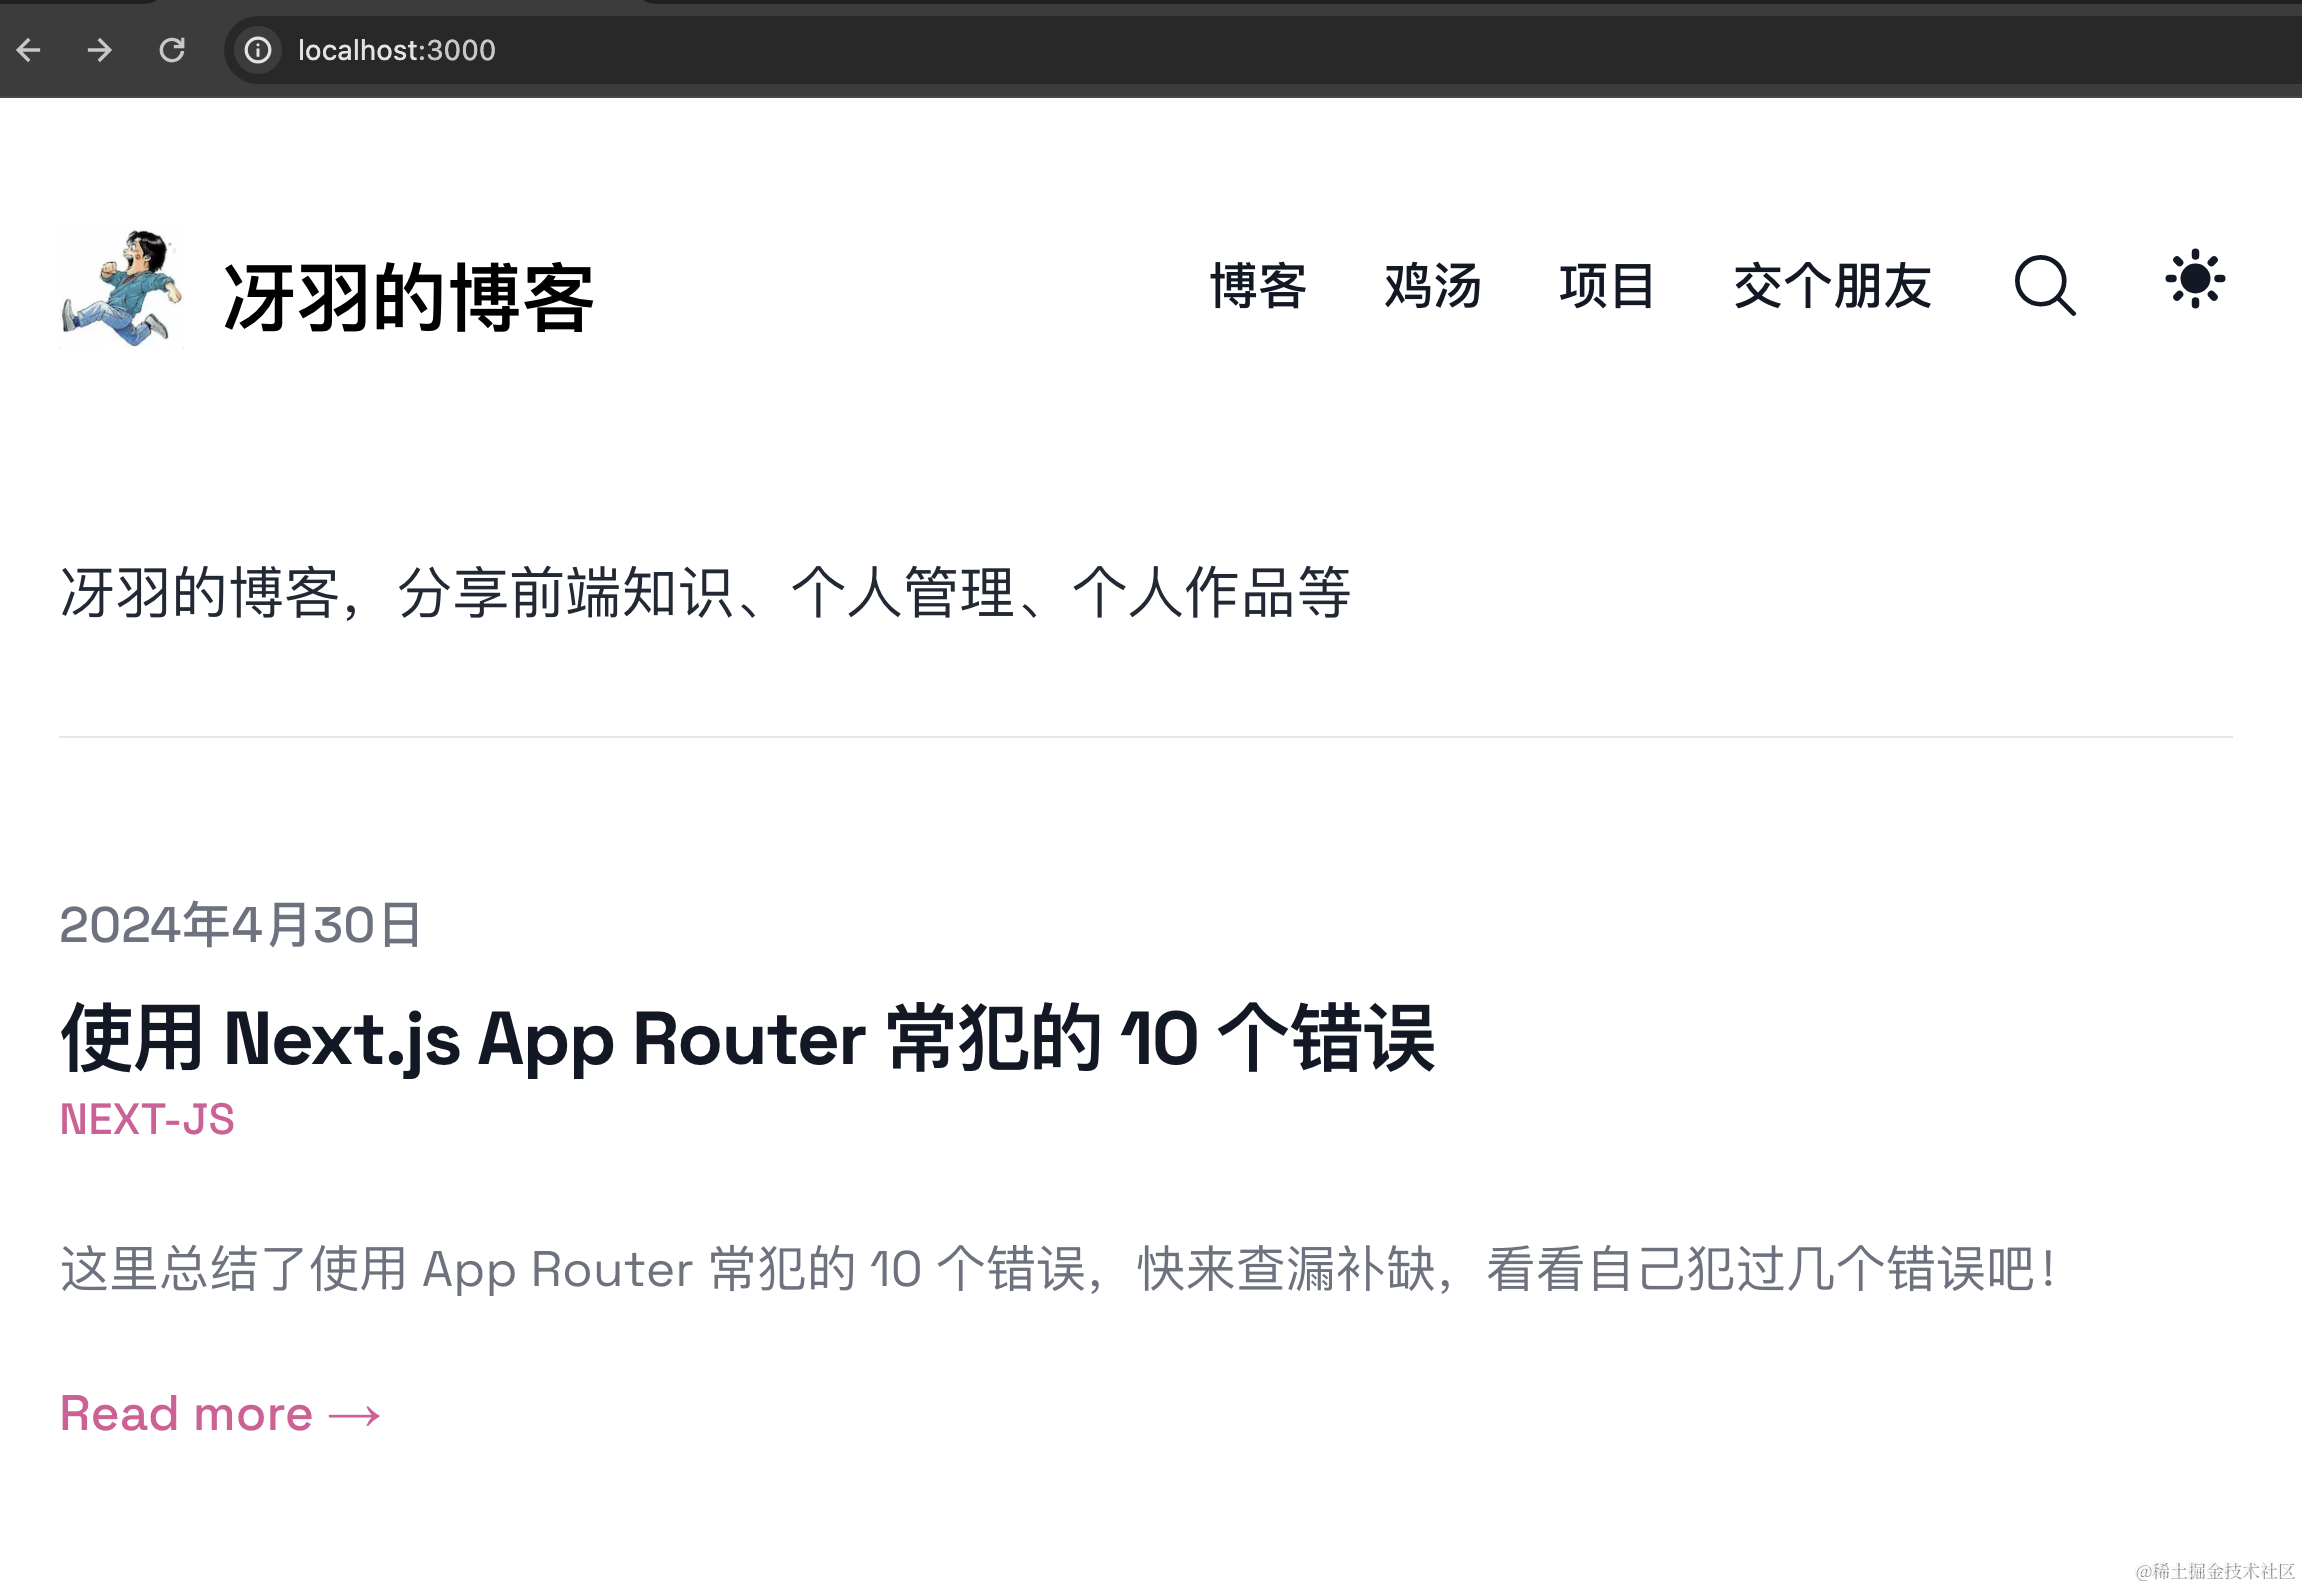
Task: Click the site info icon in address bar
Action: (258, 50)
